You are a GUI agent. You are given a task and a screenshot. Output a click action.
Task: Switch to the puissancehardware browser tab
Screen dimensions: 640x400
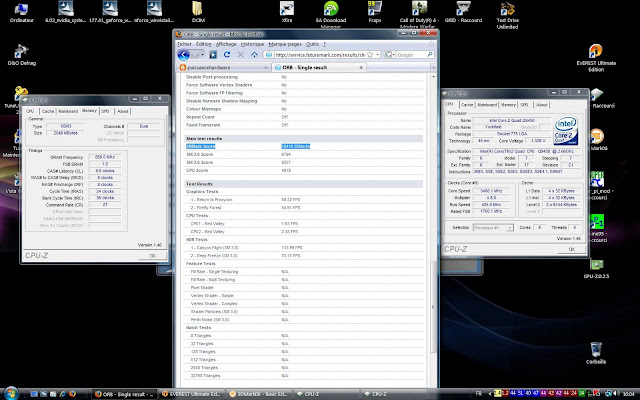(224, 67)
